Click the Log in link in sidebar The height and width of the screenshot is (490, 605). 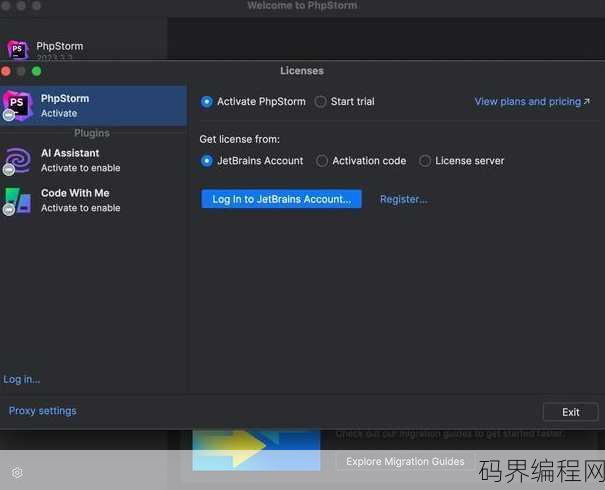(22, 380)
